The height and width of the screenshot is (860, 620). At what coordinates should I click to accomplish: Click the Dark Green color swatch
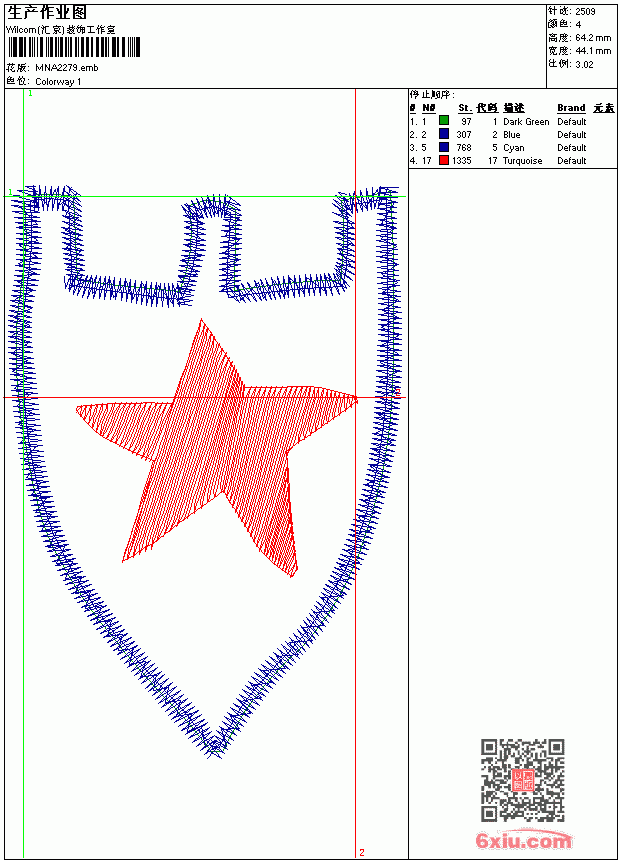click(x=444, y=120)
